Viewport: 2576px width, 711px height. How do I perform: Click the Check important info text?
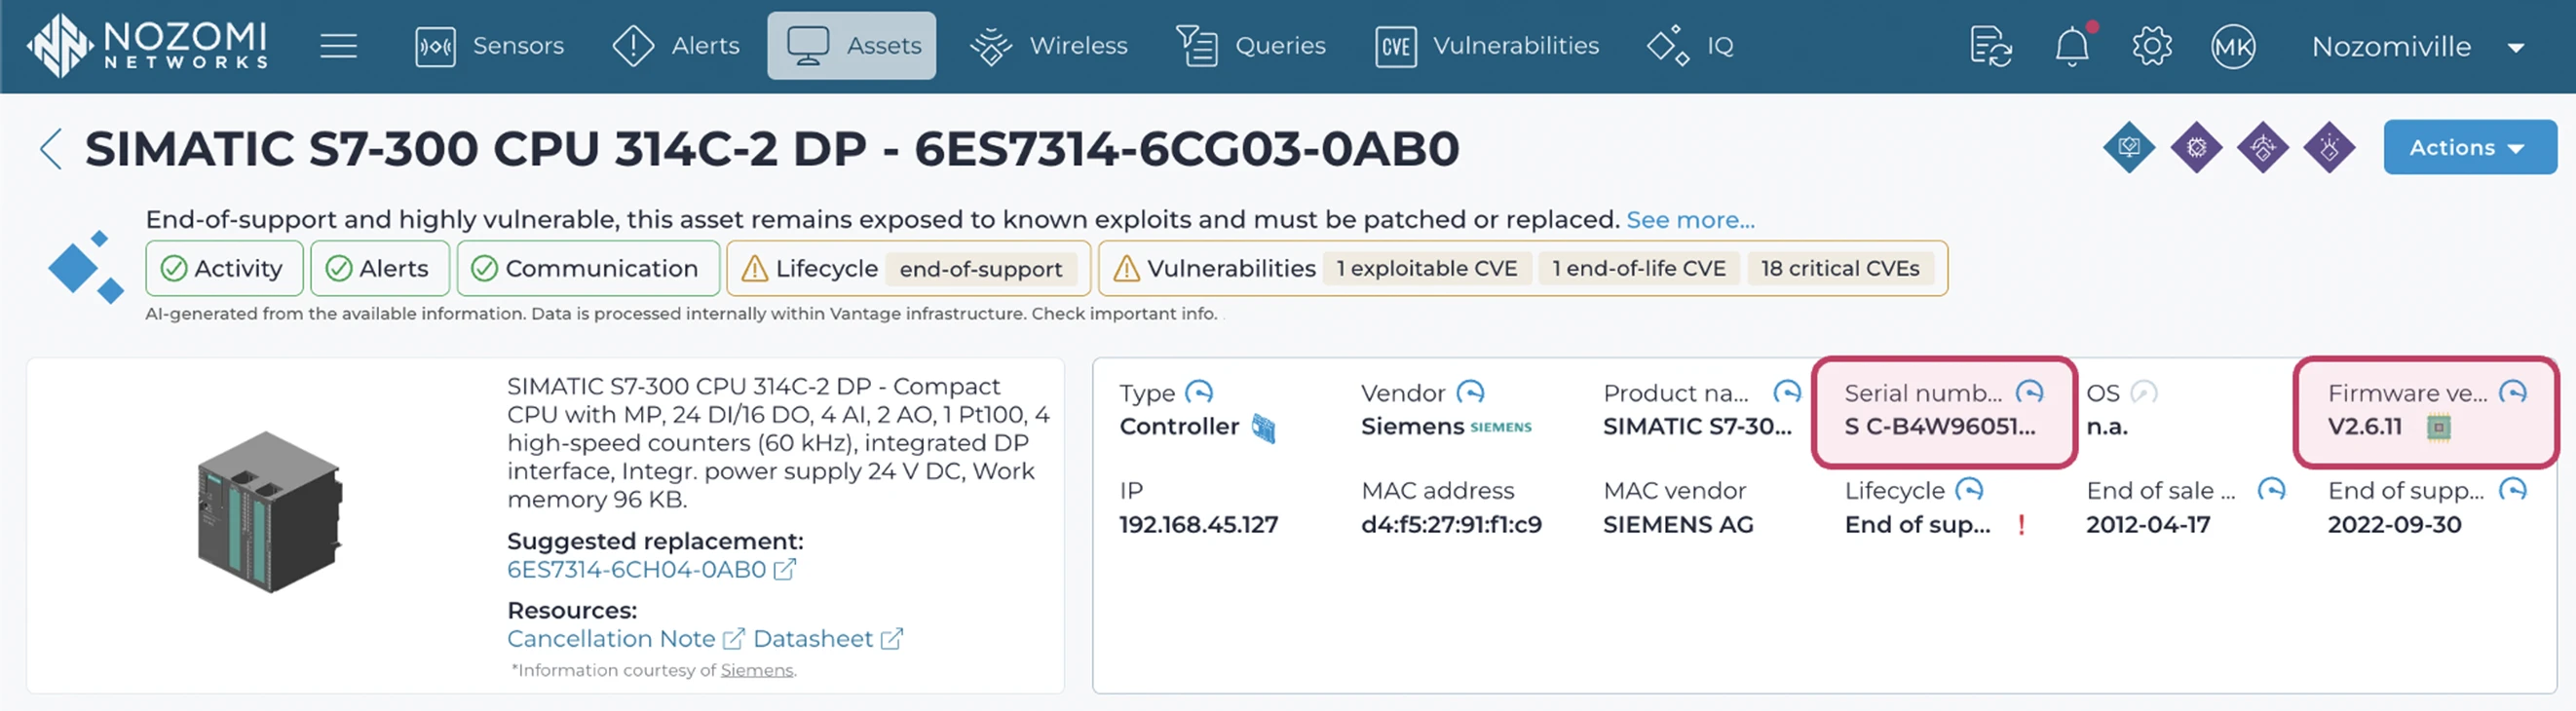(x=1124, y=314)
